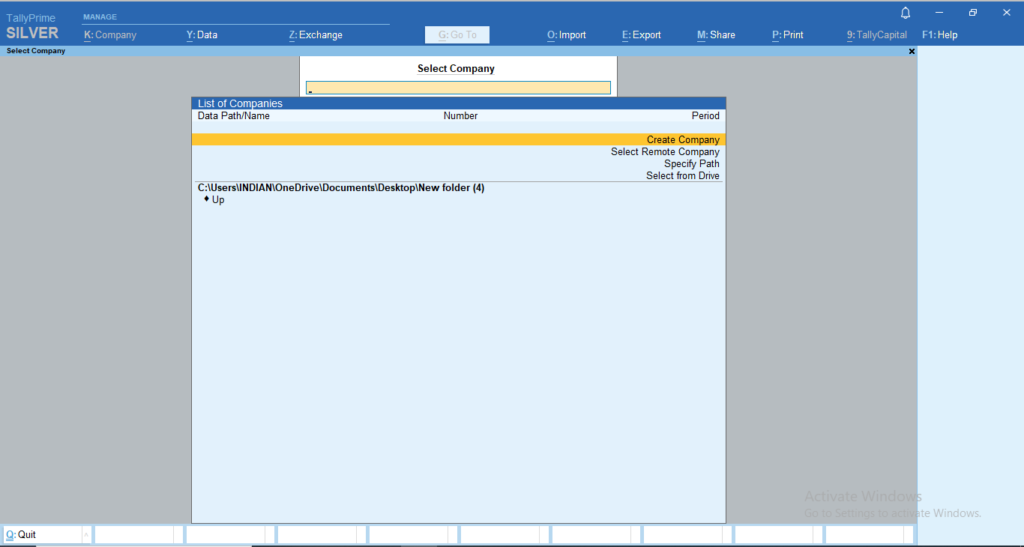Open the K: Company menu
Viewport: 1024px width, 547px height.
pyautogui.click(x=110, y=35)
